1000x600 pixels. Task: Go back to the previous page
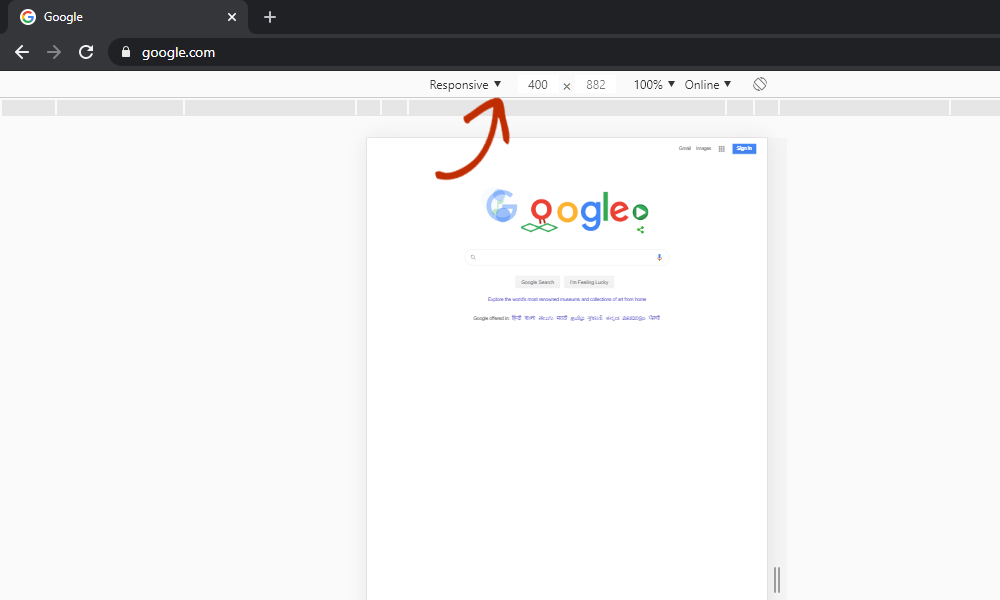[22, 52]
